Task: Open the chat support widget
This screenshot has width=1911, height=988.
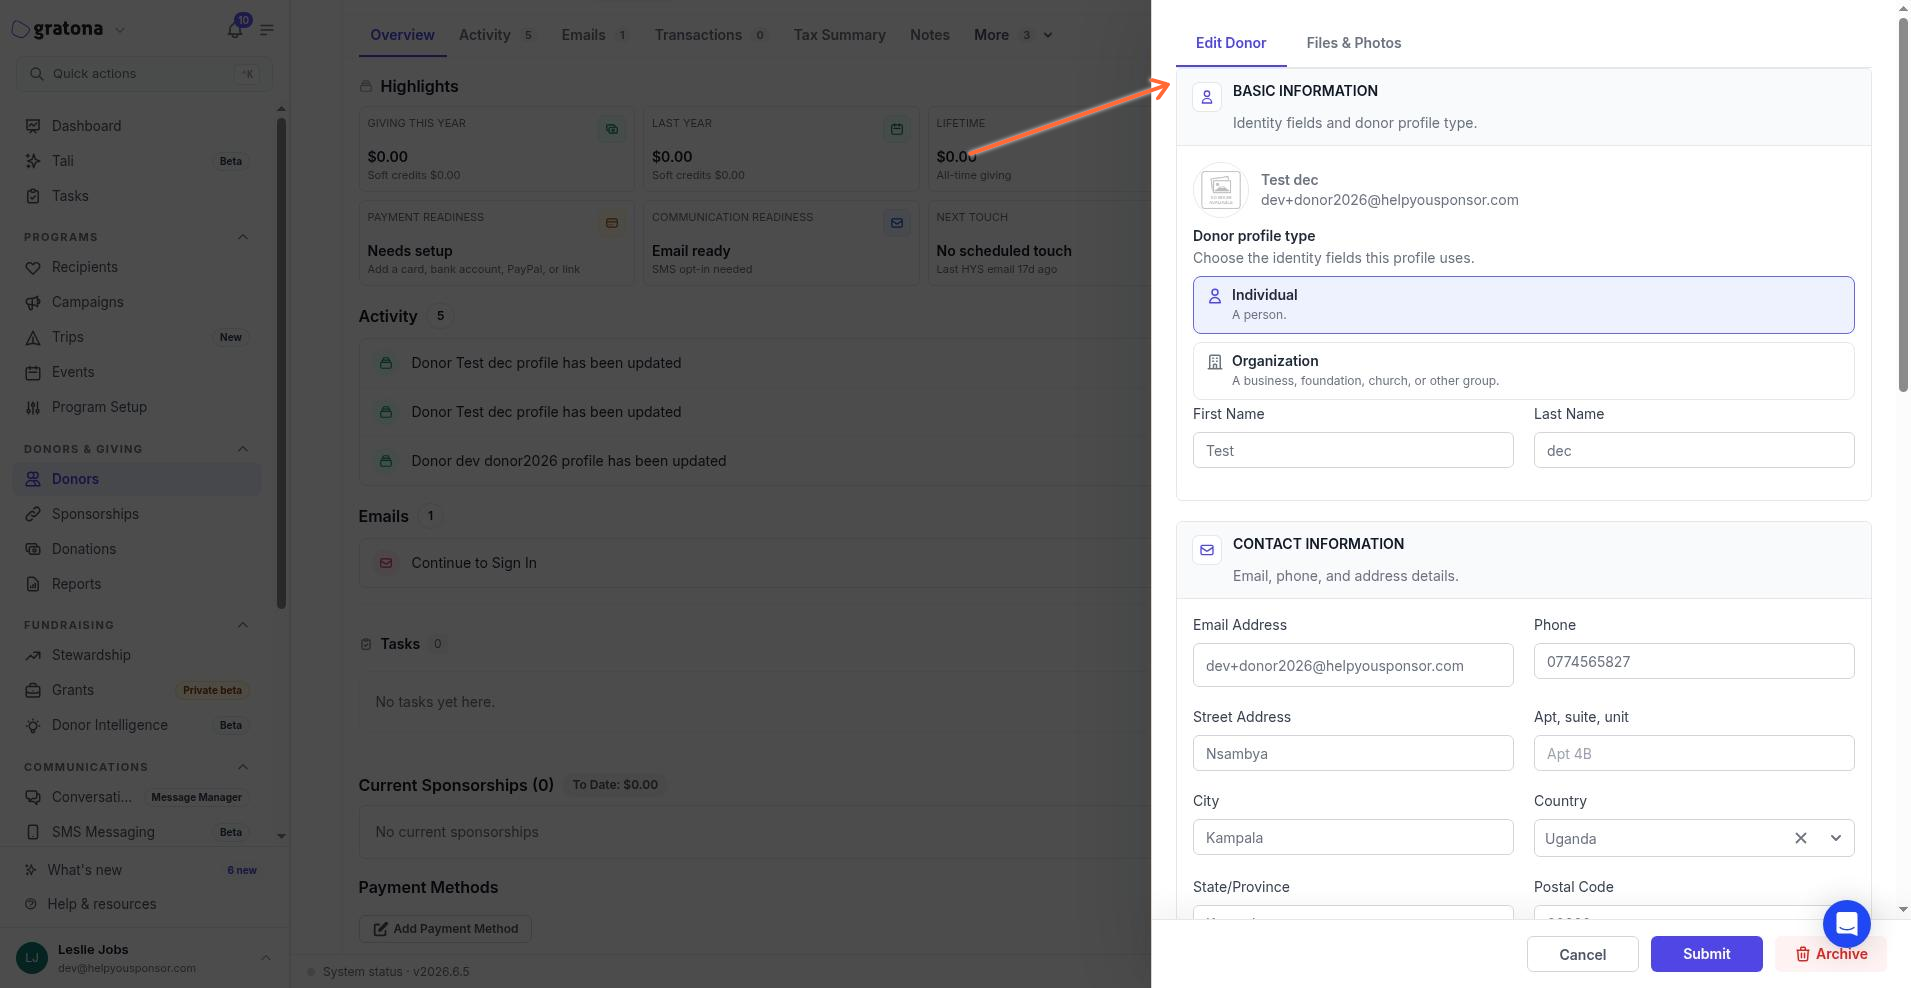Action: 1846,924
